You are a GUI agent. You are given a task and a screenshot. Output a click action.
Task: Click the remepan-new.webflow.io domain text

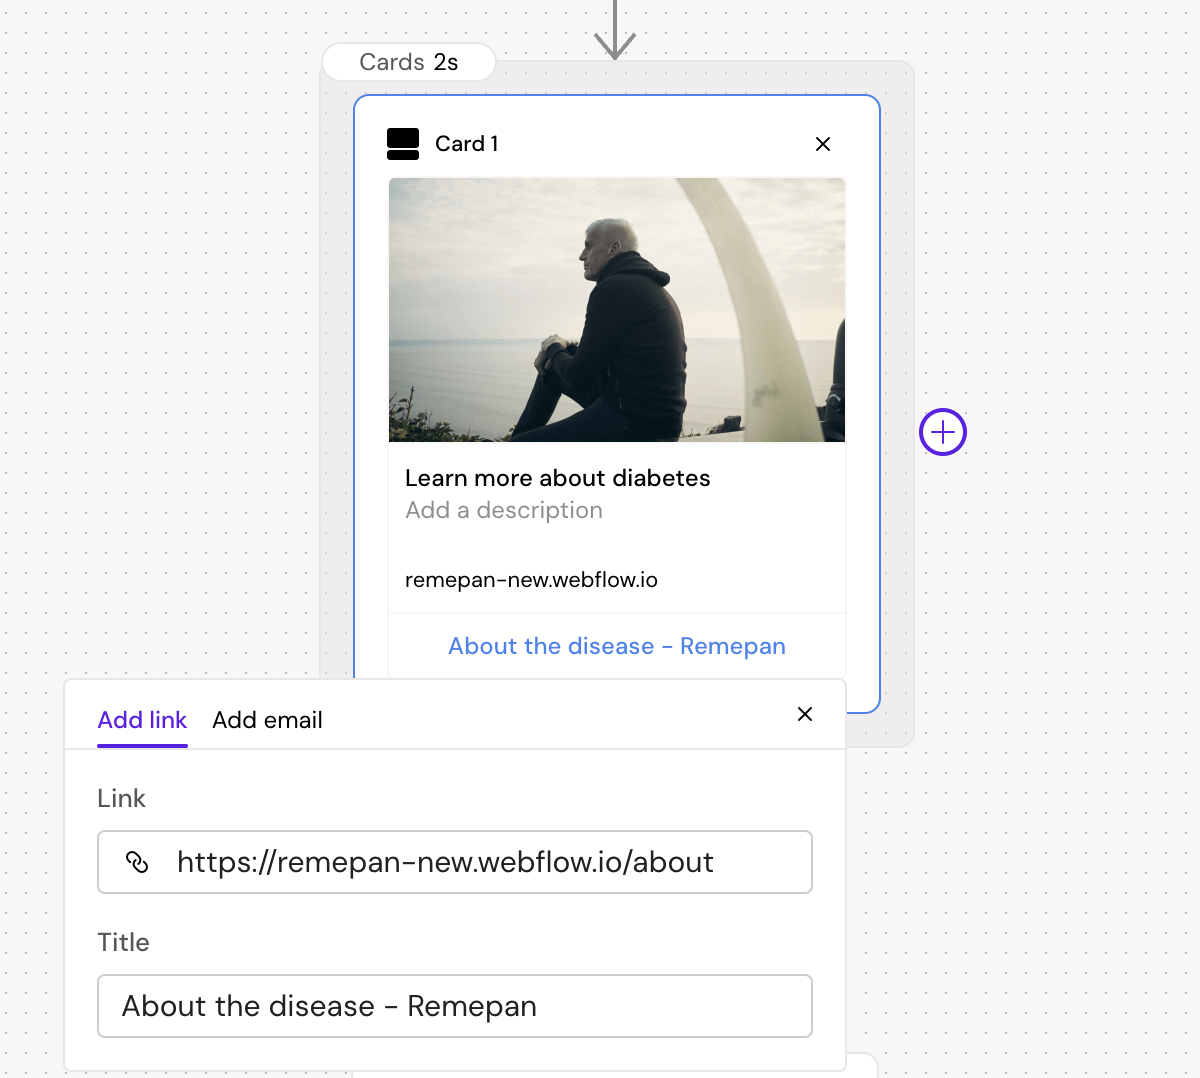click(x=531, y=580)
